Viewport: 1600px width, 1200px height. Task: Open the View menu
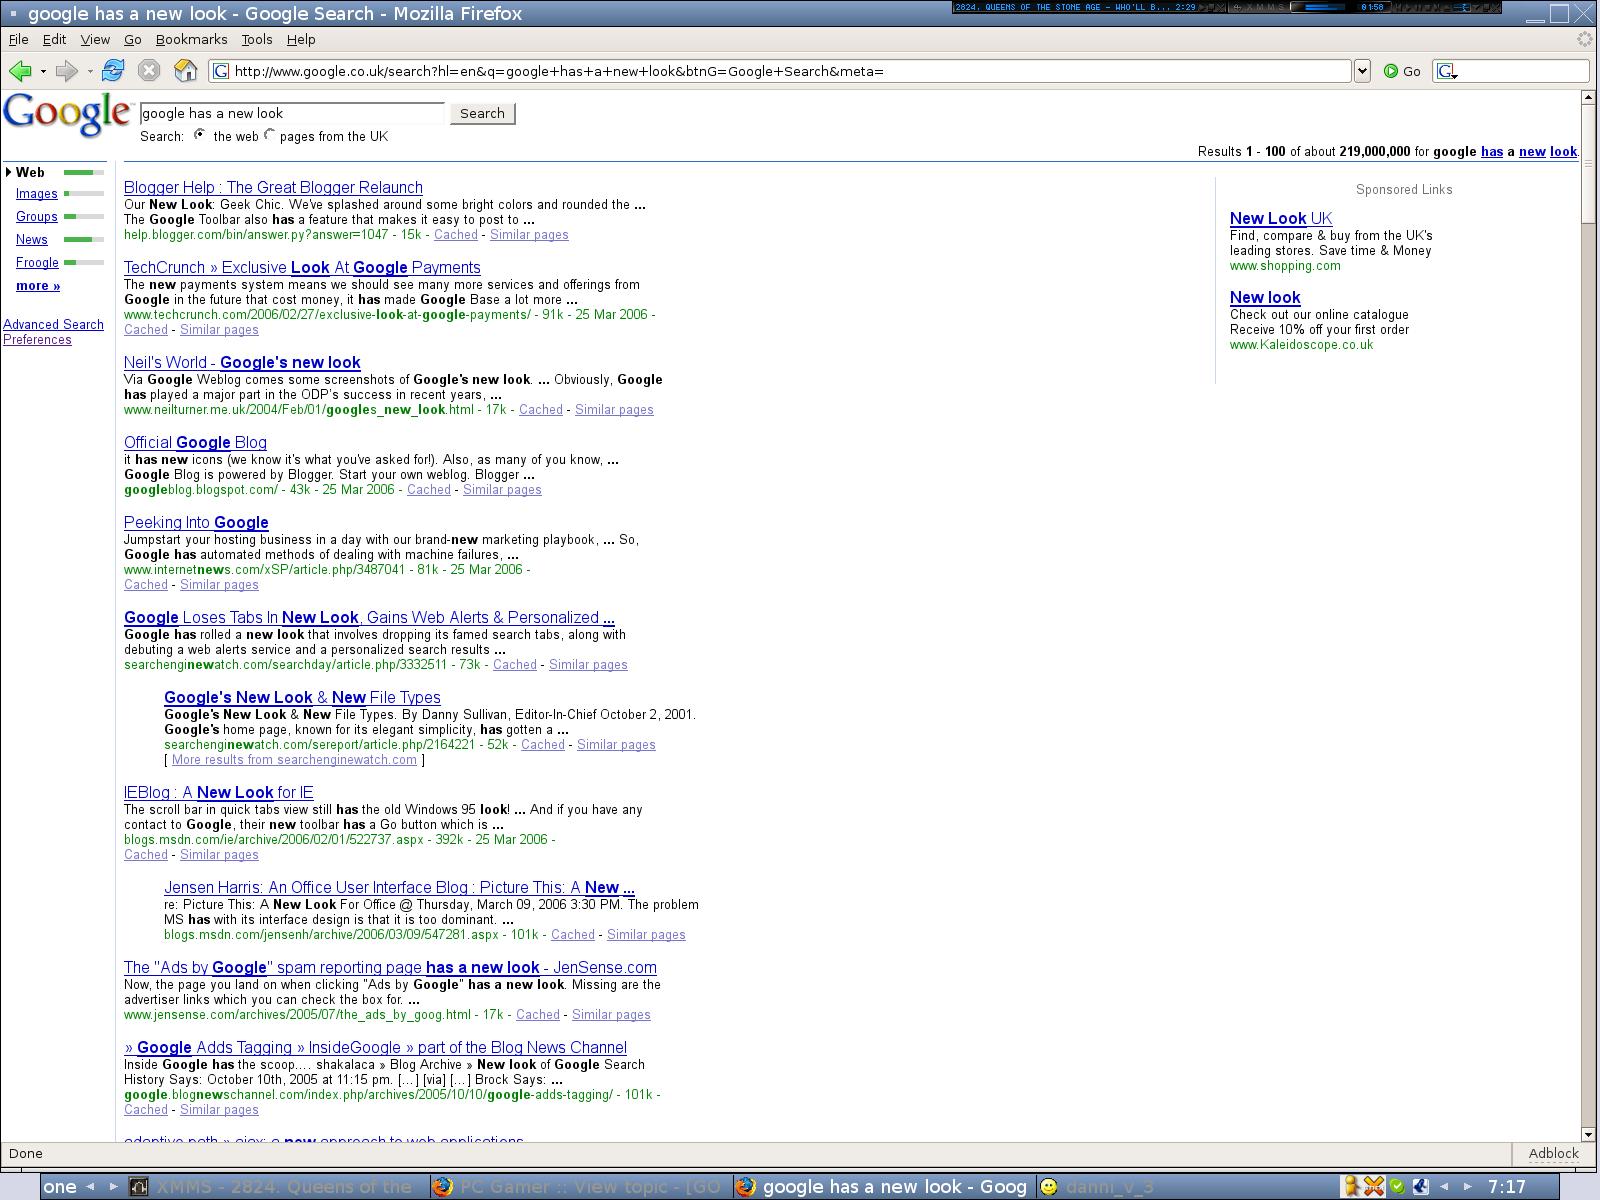pos(95,39)
